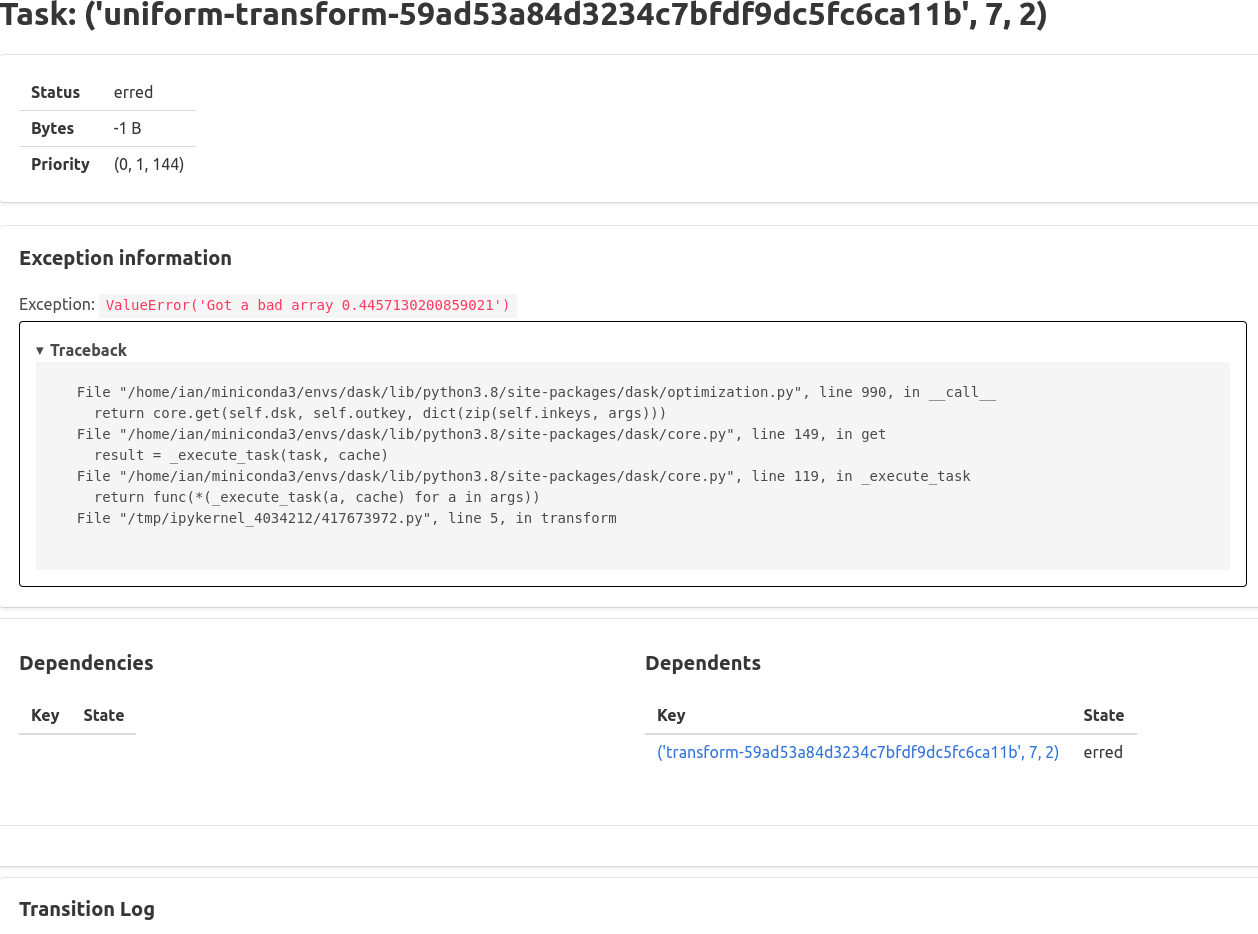Click the 'Dependencies' section heading

point(86,663)
